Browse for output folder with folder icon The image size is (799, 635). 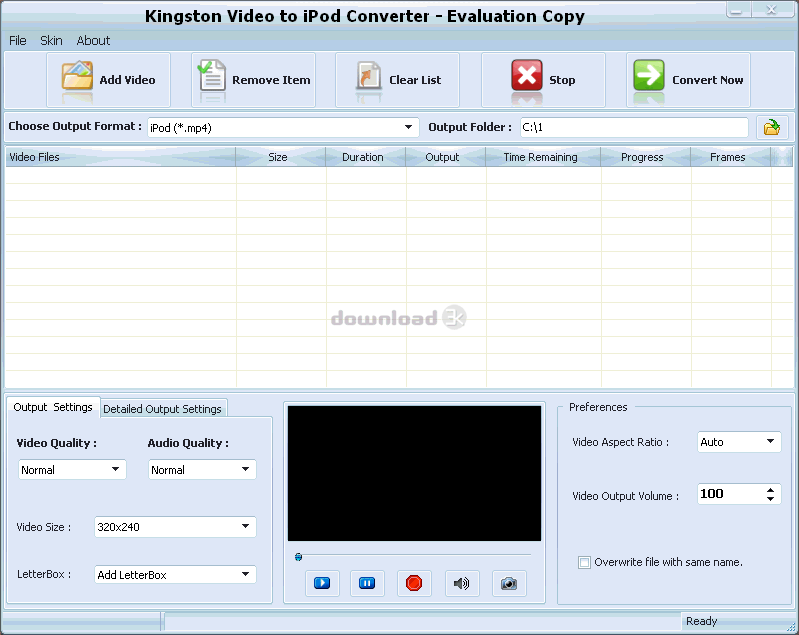pyautogui.click(x=772, y=127)
